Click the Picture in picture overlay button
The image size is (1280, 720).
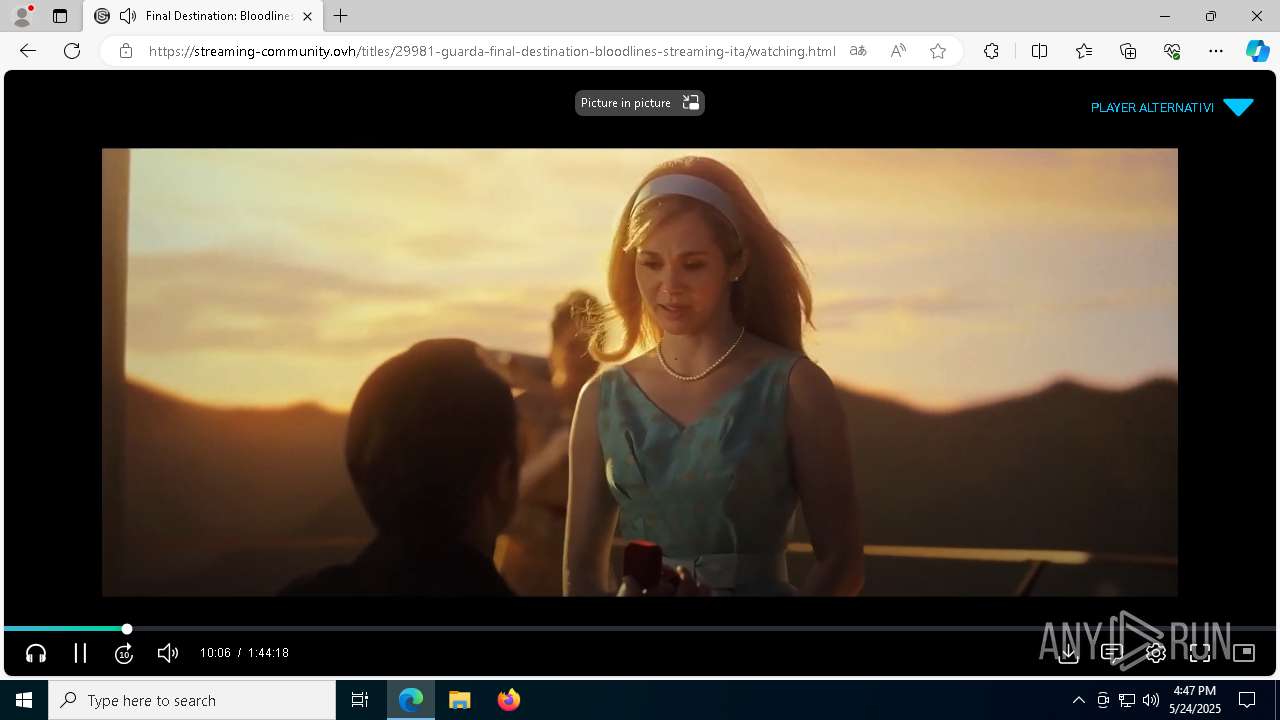point(640,103)
